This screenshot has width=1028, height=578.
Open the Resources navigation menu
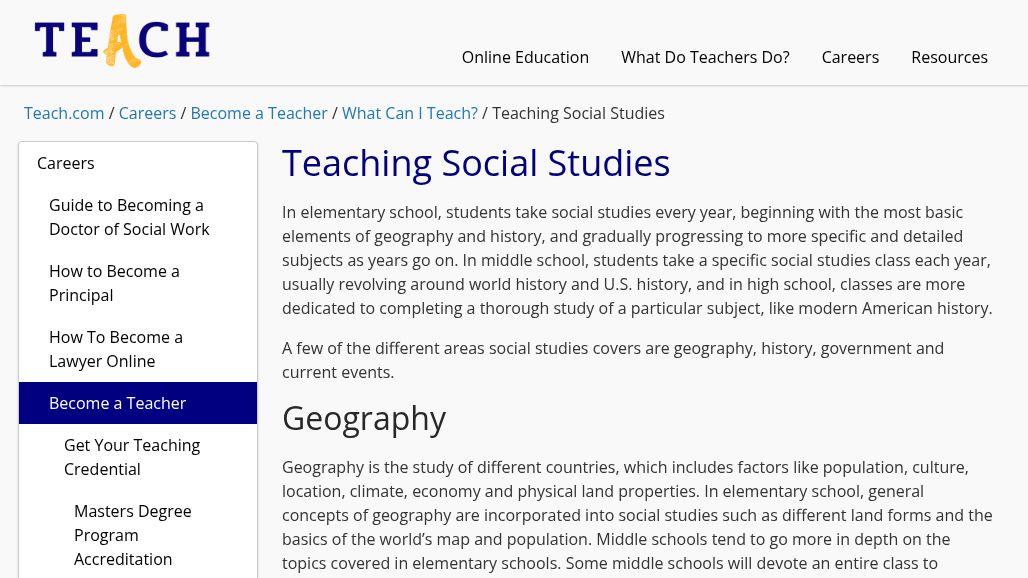click(949, 57)
